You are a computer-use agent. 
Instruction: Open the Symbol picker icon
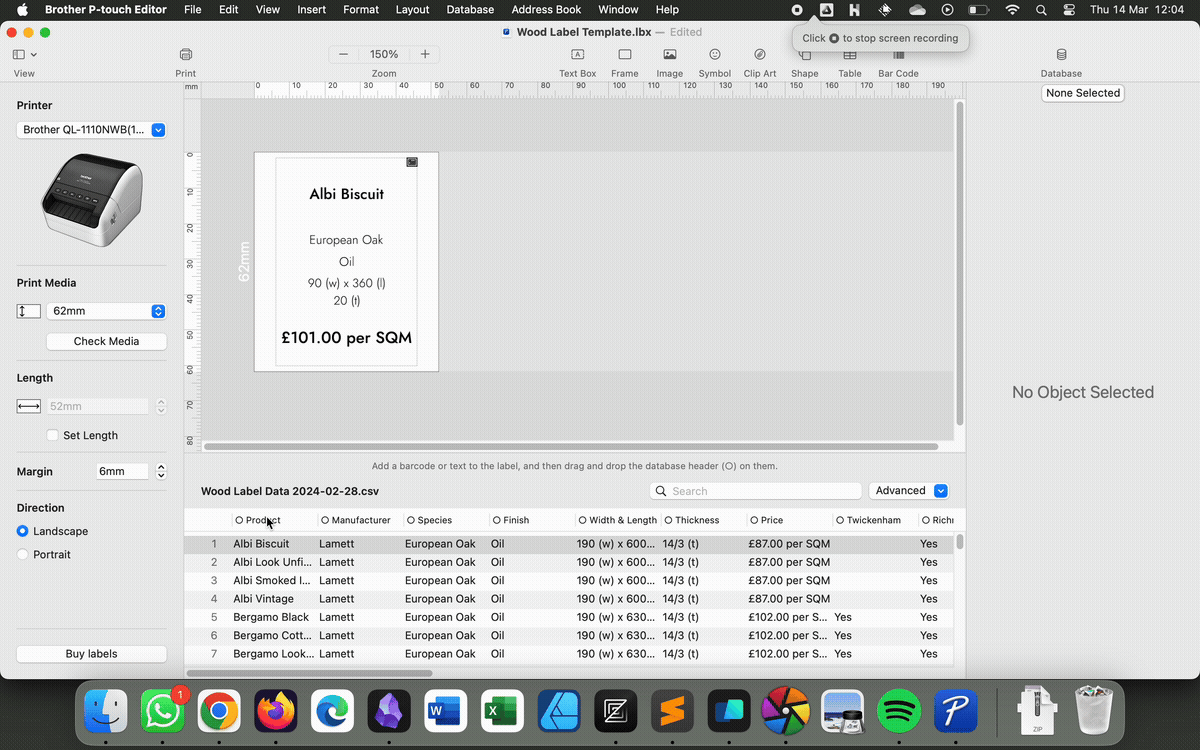click(714, 55)
